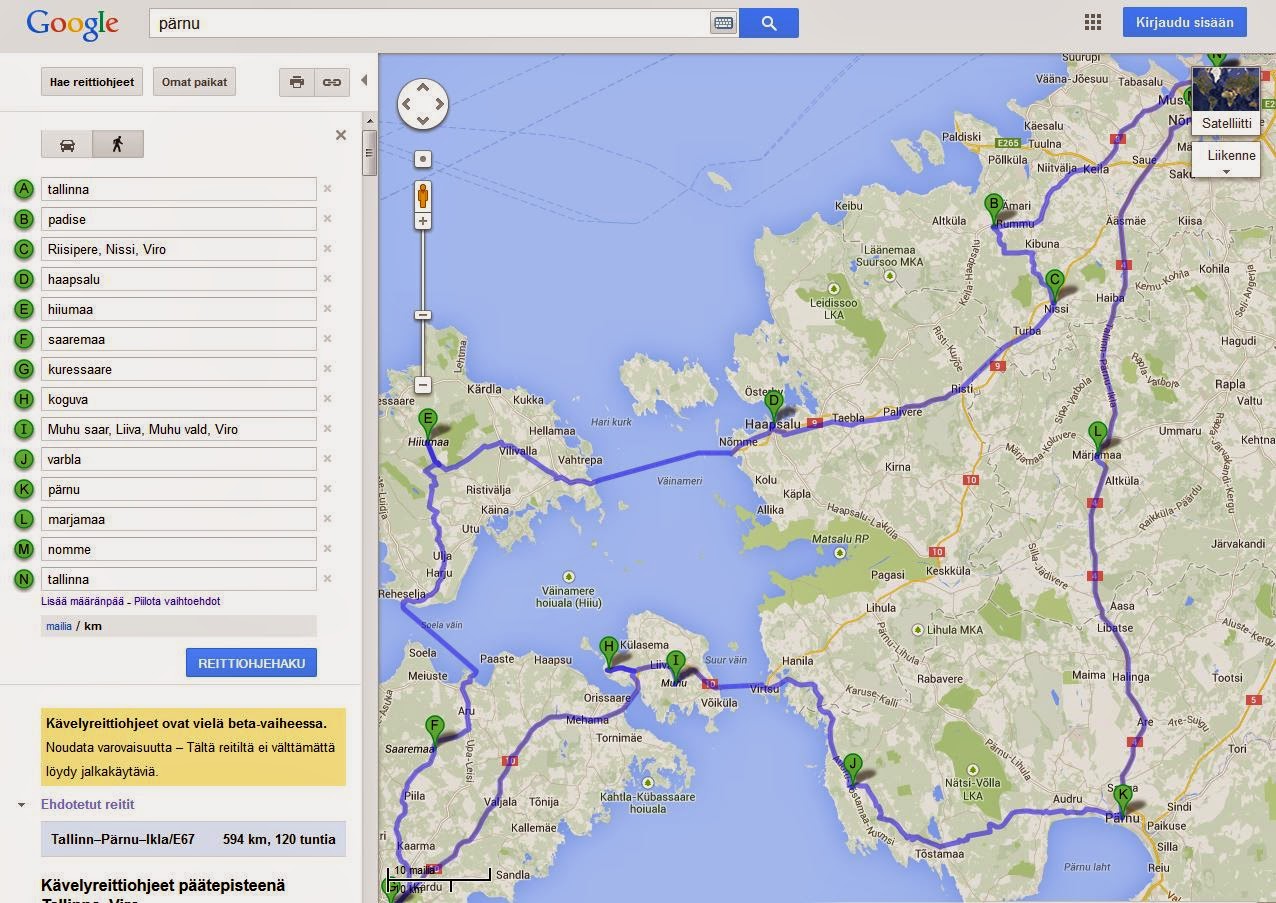Click Omat paikat button
Image resolution: width=1276 pixels, height=903 pixels.
tap(194, 82)
